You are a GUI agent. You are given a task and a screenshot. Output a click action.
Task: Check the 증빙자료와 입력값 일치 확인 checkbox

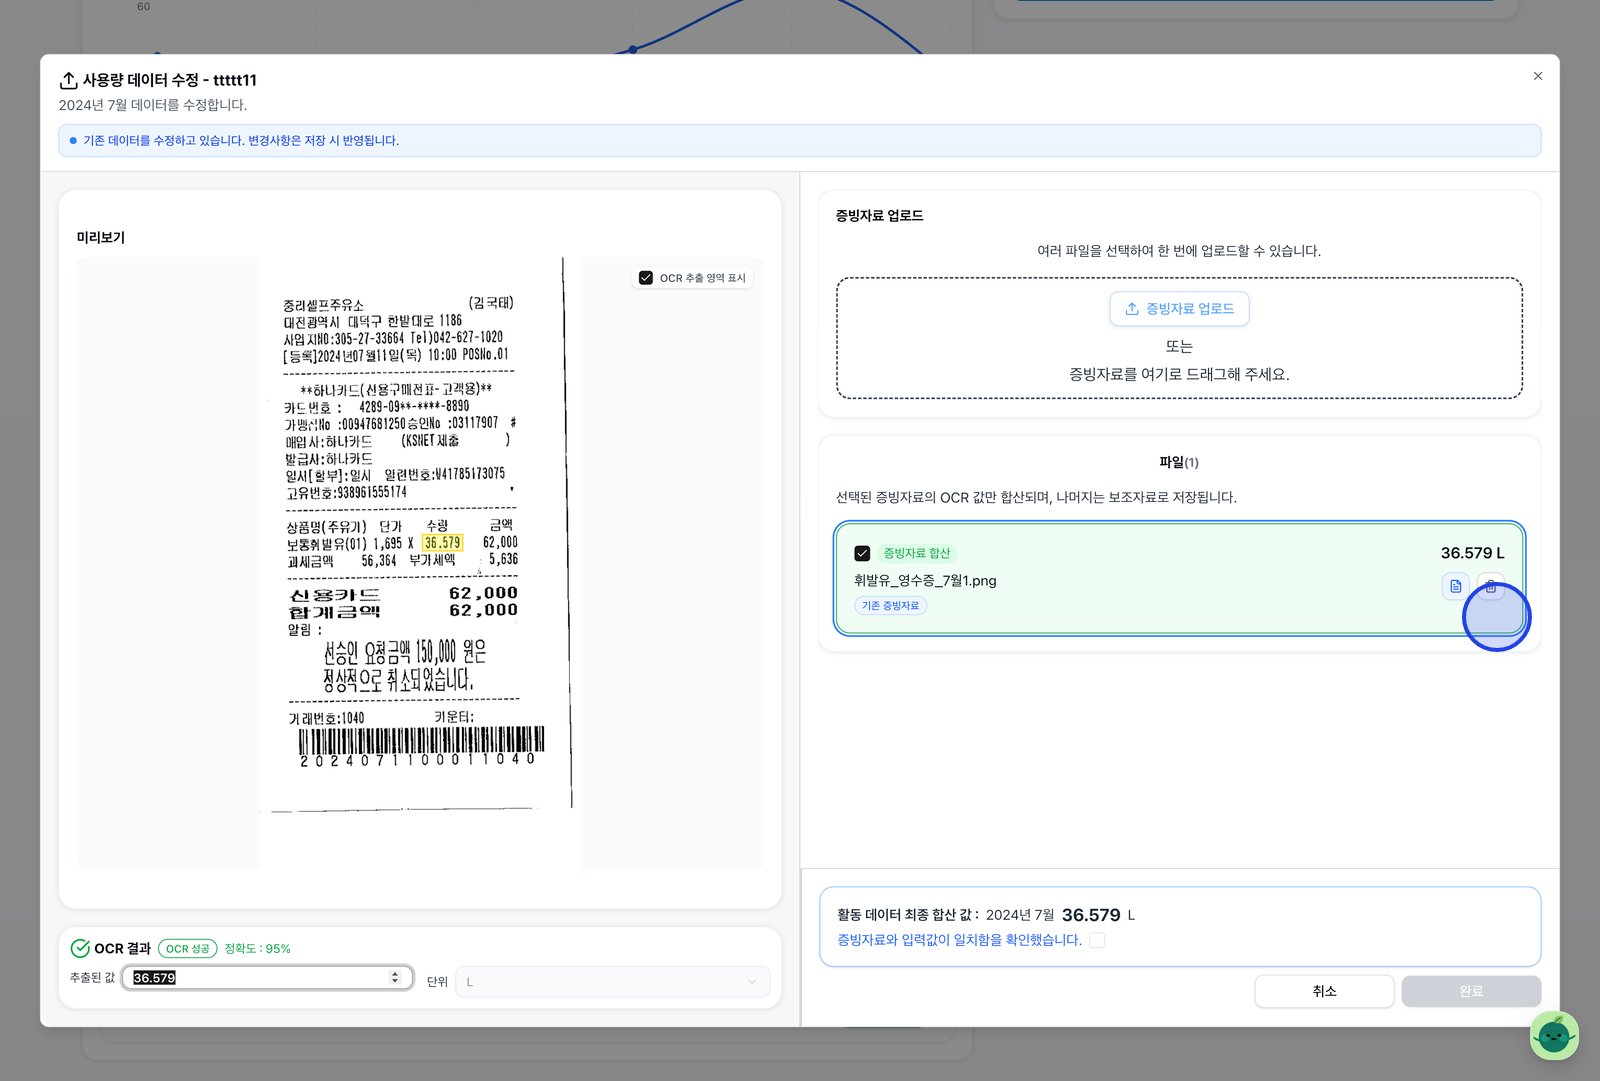(1097, 940)
